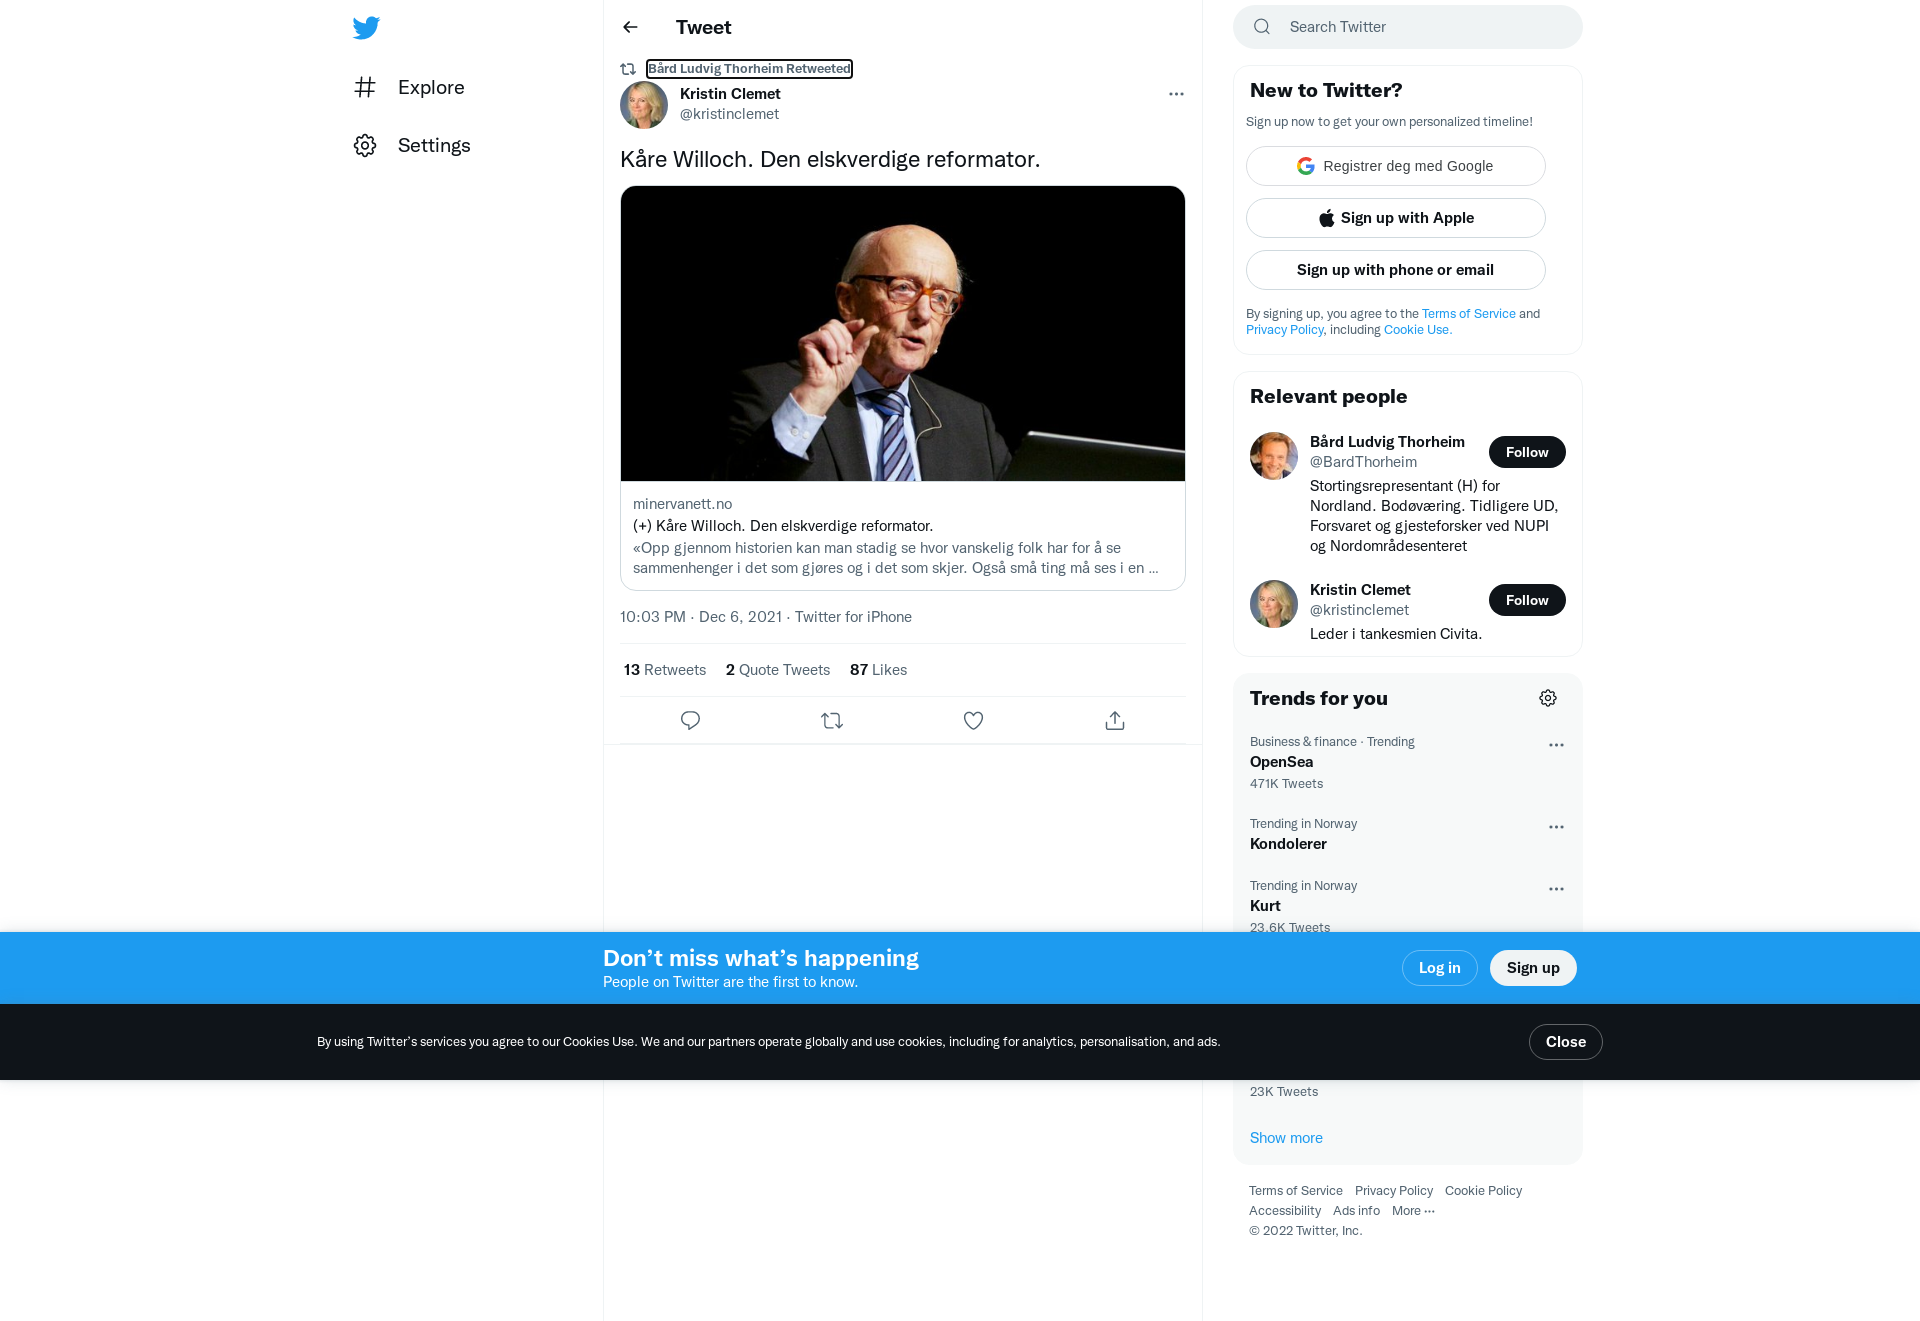
Task: Share the tweet via upload icon
Action: [x=1115, y=720]
